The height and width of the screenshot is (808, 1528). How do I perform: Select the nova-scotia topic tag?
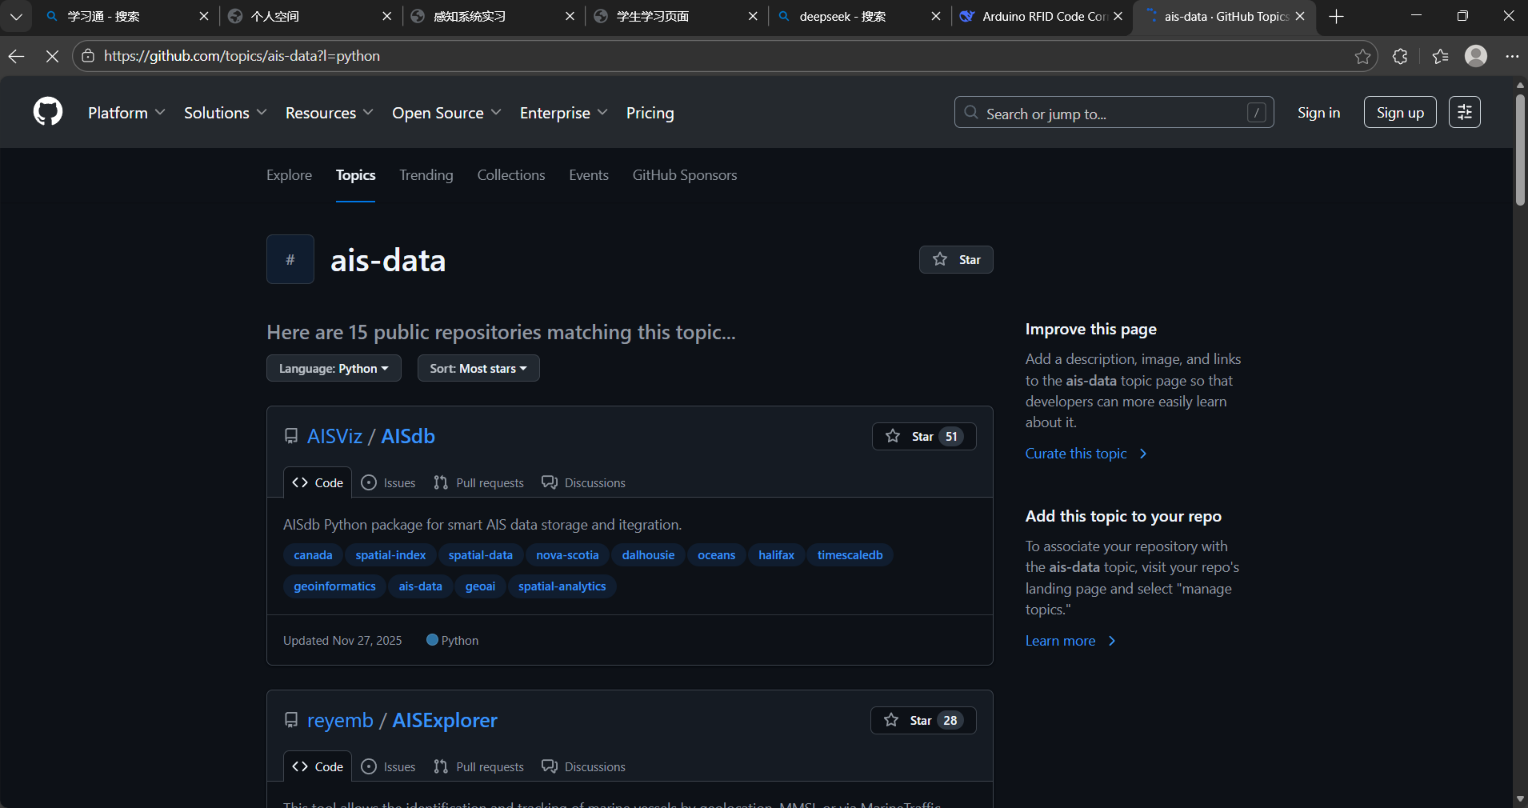click(567, 555)
